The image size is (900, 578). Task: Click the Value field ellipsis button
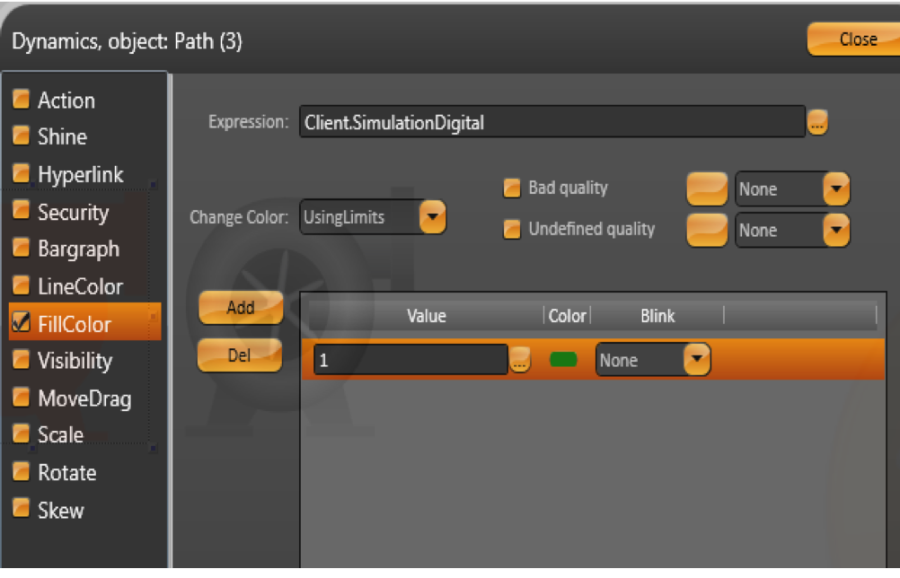519,361
